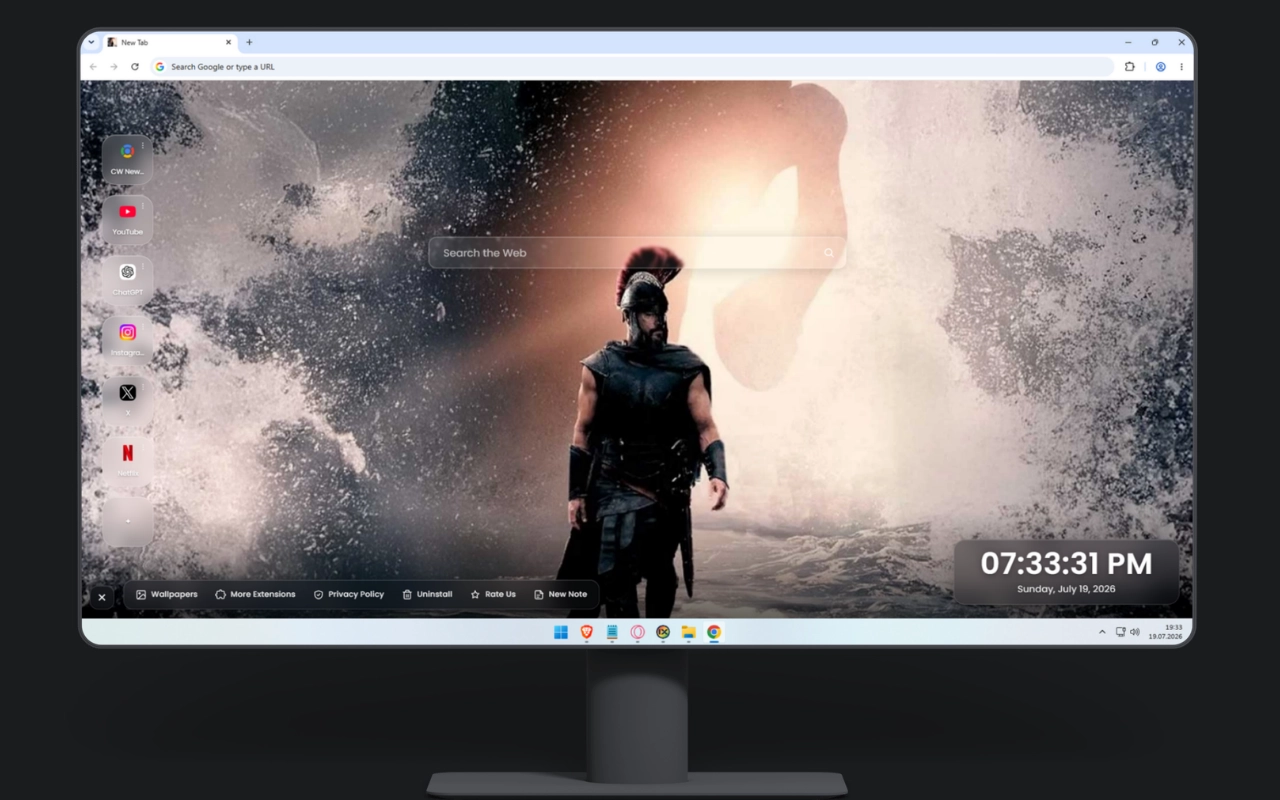Open the YouTube shortcut tile
This screenshot has height=800, width=1280.
[x=127, y=220]
